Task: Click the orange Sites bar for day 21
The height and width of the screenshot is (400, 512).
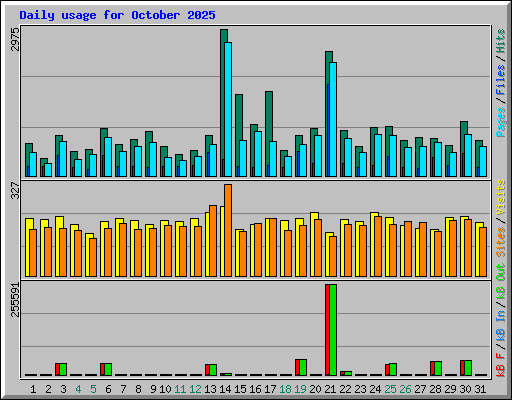Action: 333,256
